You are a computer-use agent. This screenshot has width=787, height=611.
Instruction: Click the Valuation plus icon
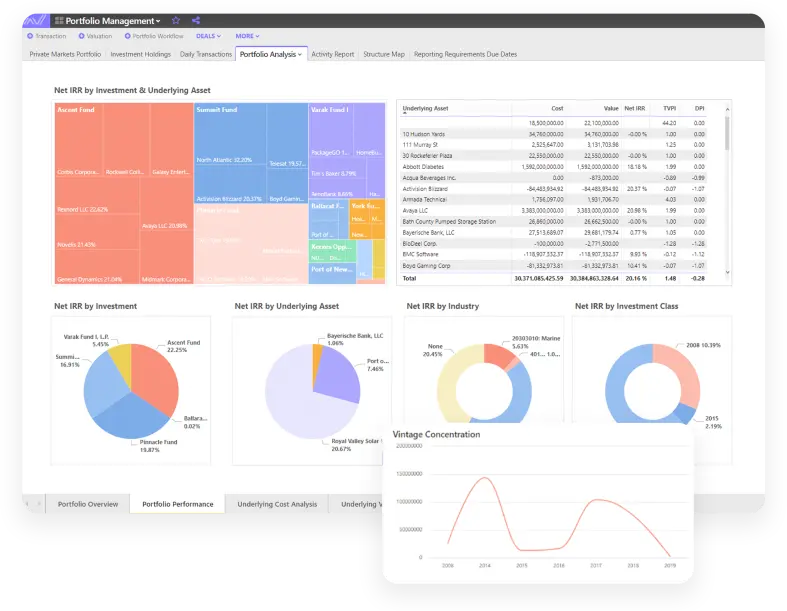pos(82,36)
